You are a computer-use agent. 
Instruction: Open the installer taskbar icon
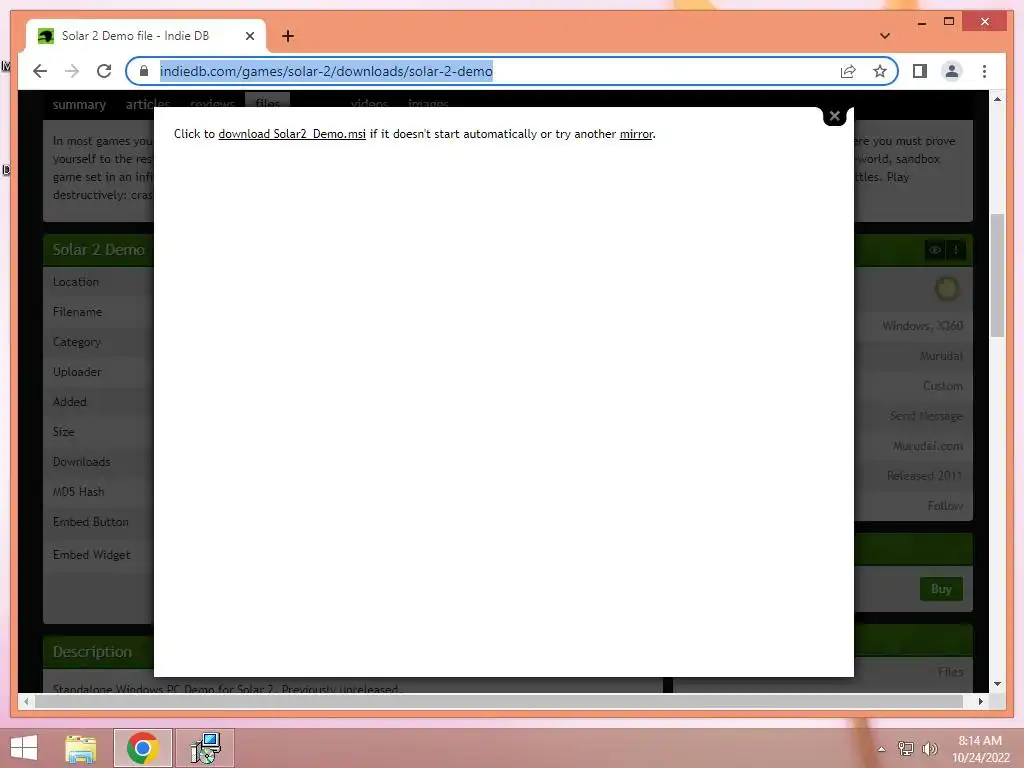[x=205, y=748]
